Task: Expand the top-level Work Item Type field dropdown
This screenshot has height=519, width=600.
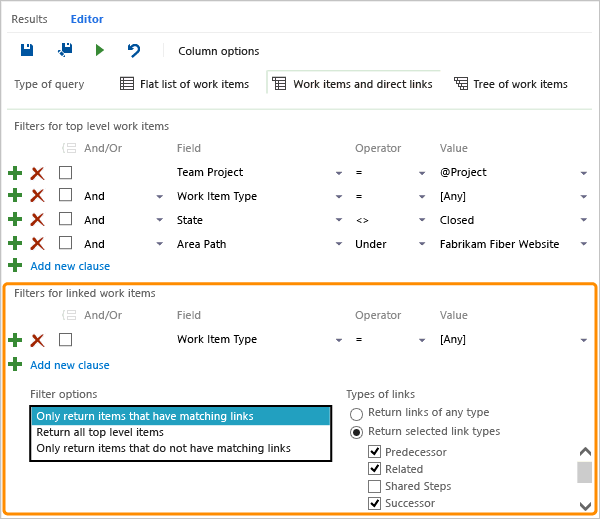Action: (x=339, y=197)
